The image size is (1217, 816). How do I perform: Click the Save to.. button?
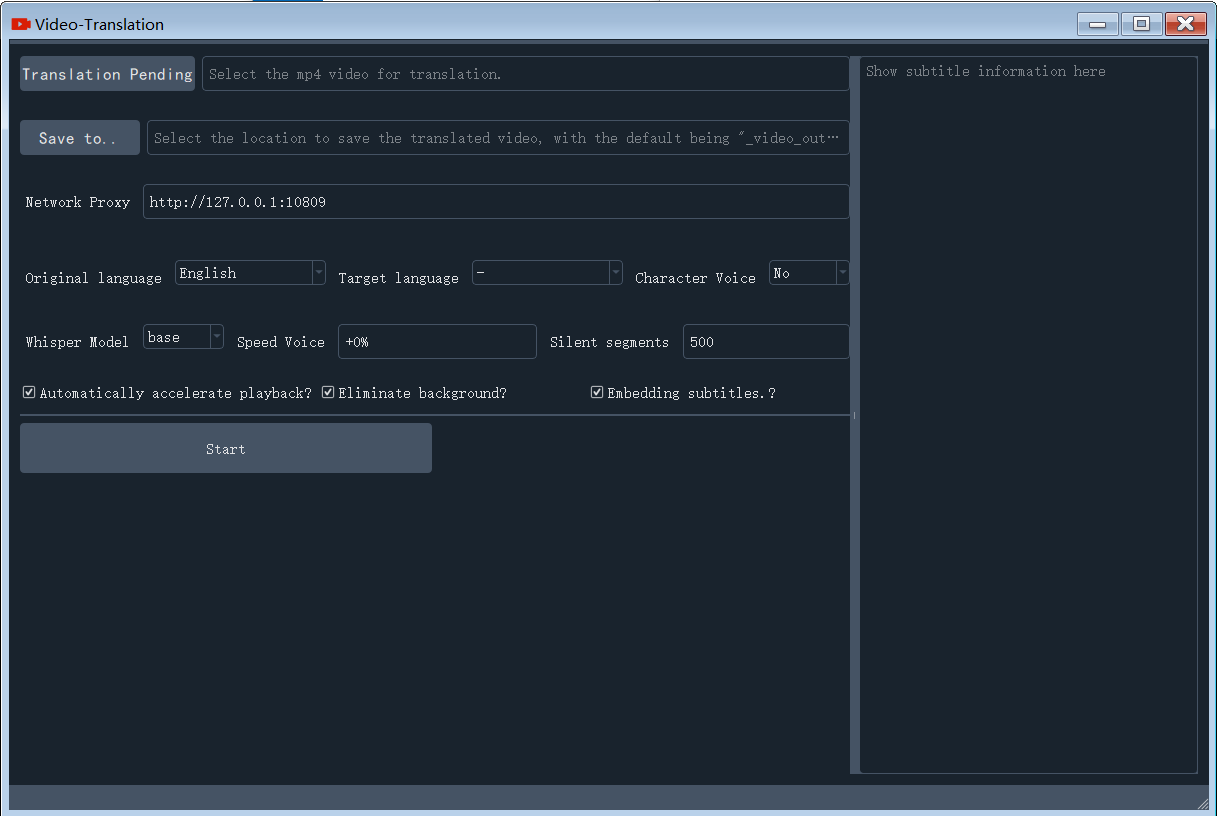80,138
